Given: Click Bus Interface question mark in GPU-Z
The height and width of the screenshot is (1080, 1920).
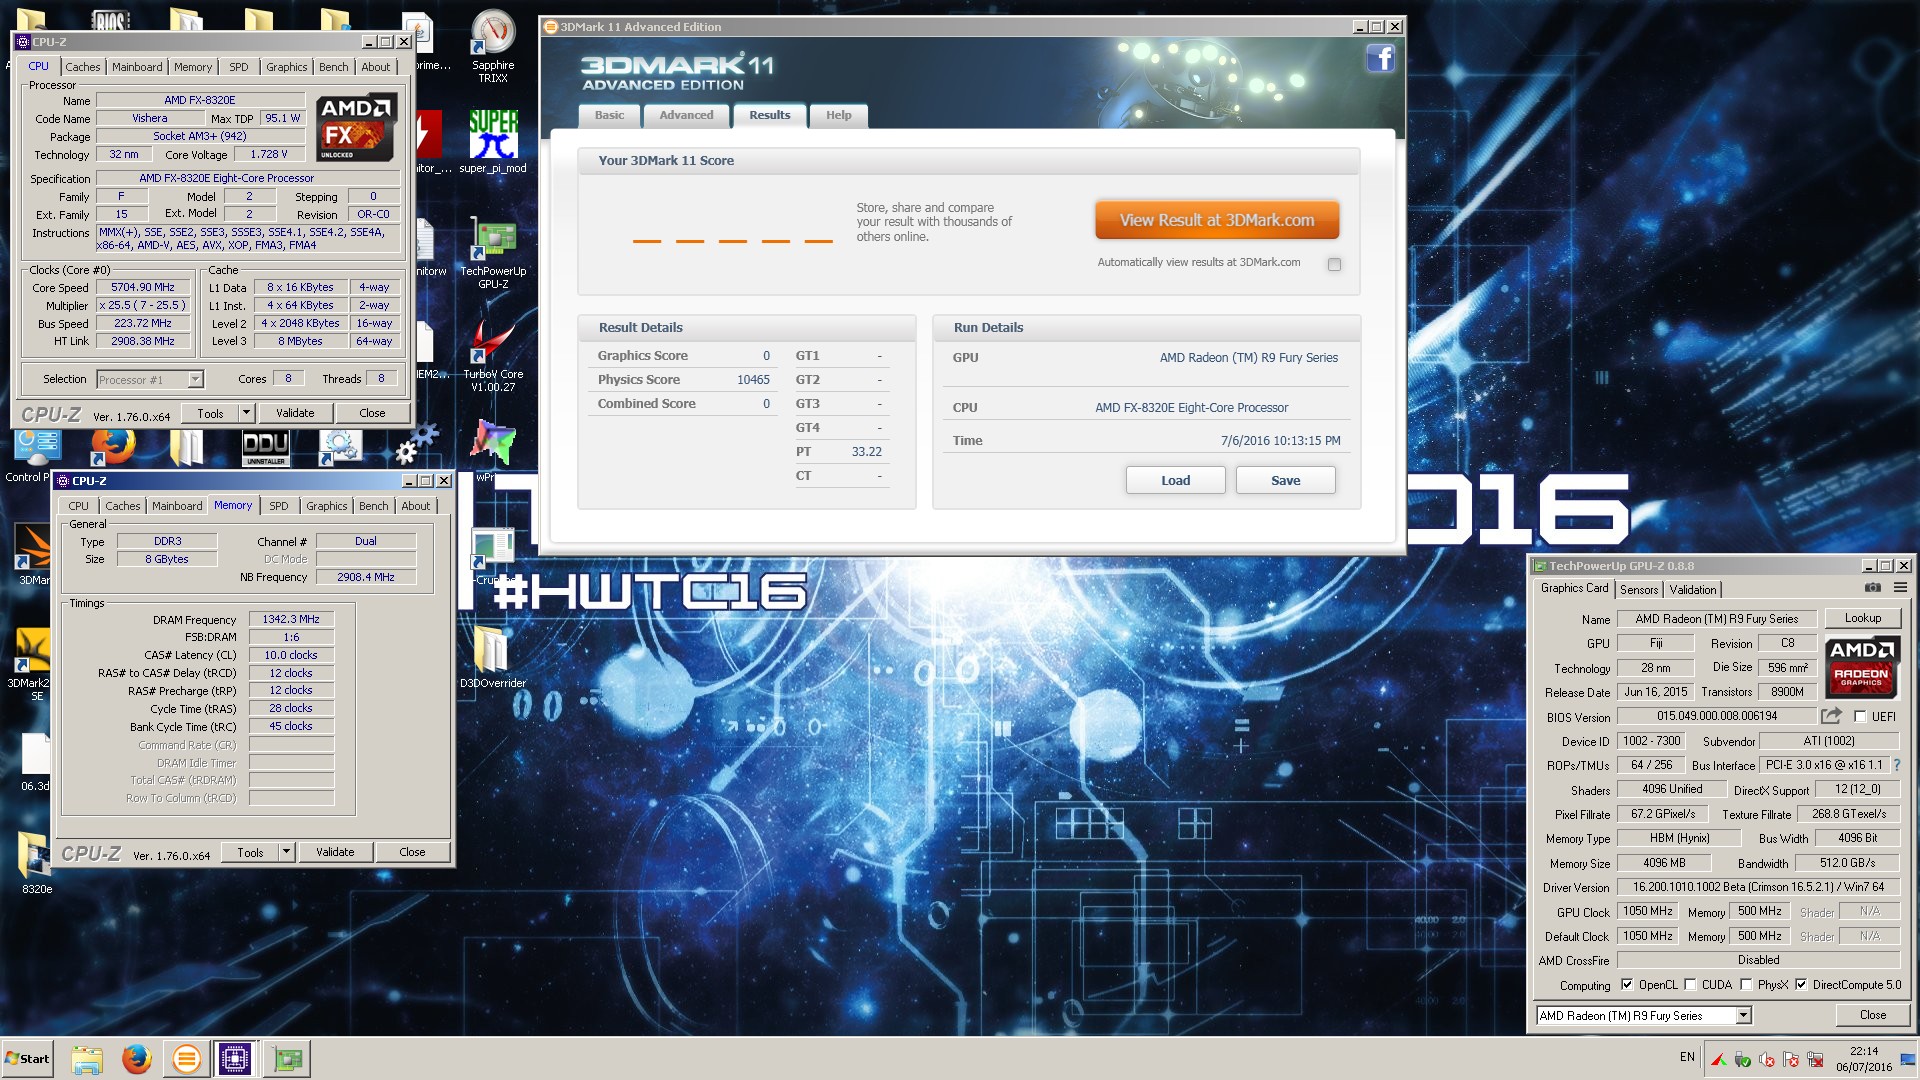Looking at the screenshot, I should click(x=1896, y=765).
